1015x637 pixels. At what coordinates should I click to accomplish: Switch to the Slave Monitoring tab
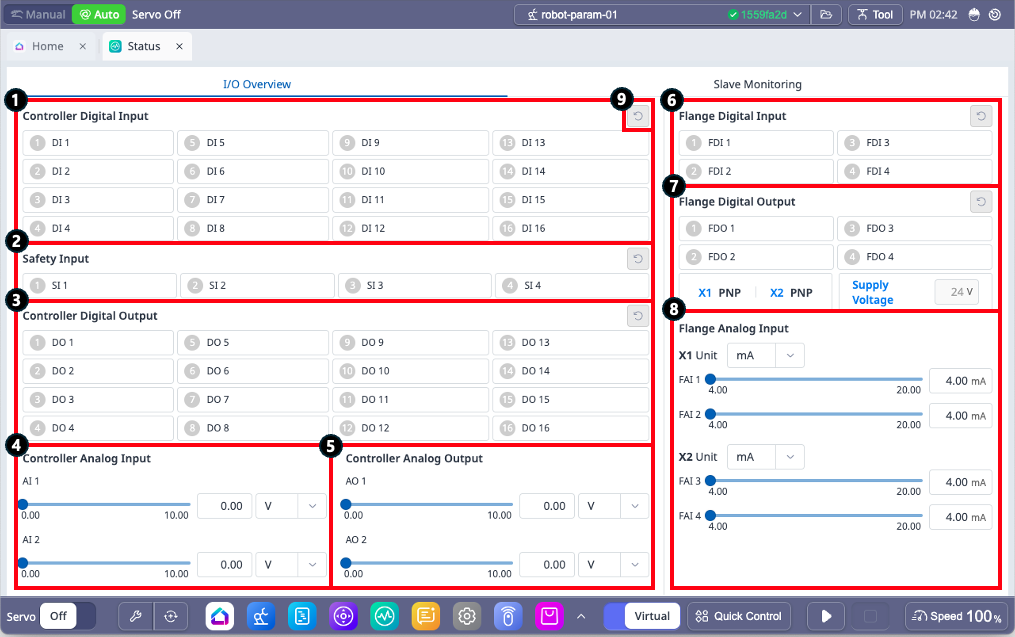pos(757,85)
